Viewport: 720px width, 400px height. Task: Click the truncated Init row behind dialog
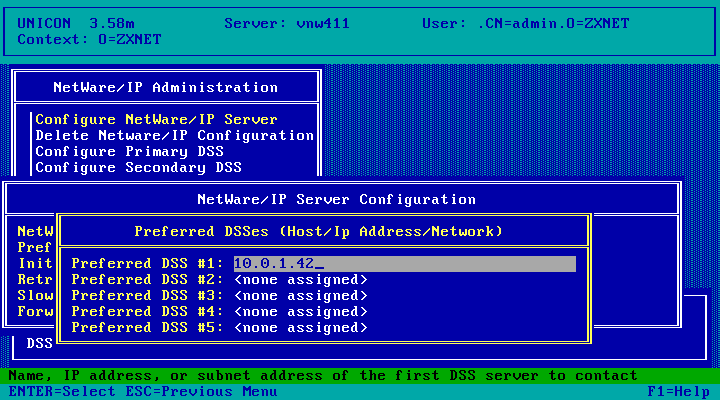coord(35,264)
